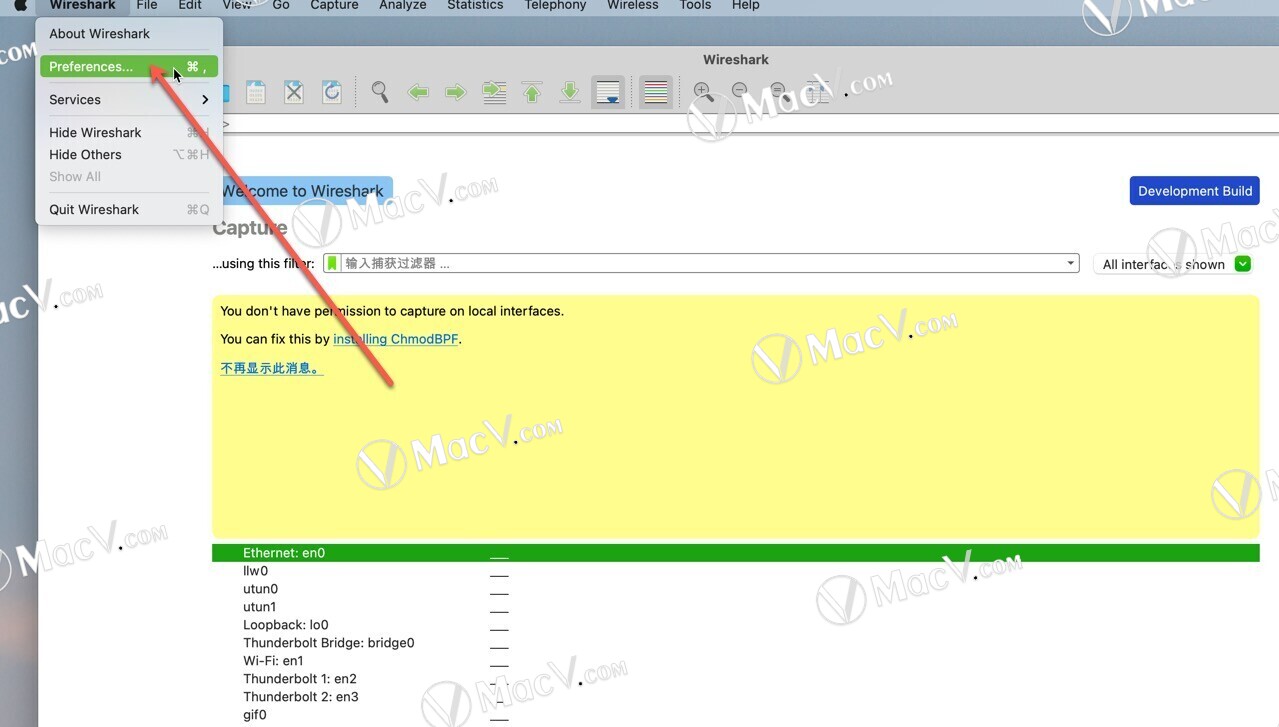This screenshot has width=1279, height=727.
Task: Open the Wireless menu
Action: pyautogui.click(x=633, y=5)
